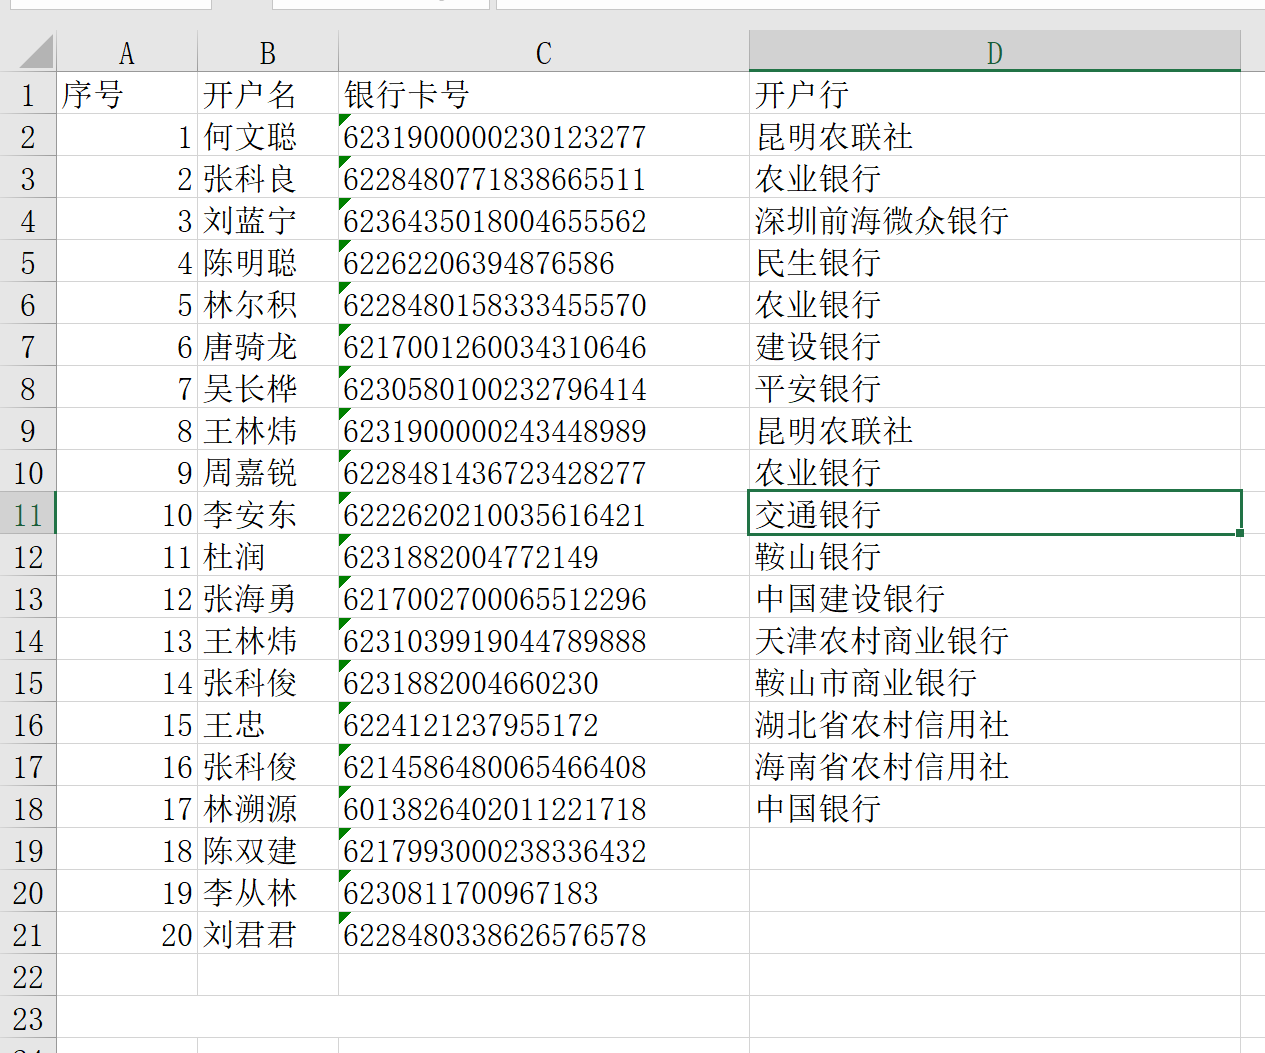Select column A by its header
This screenshot has width=1265, height=1053.
(126, 53)
